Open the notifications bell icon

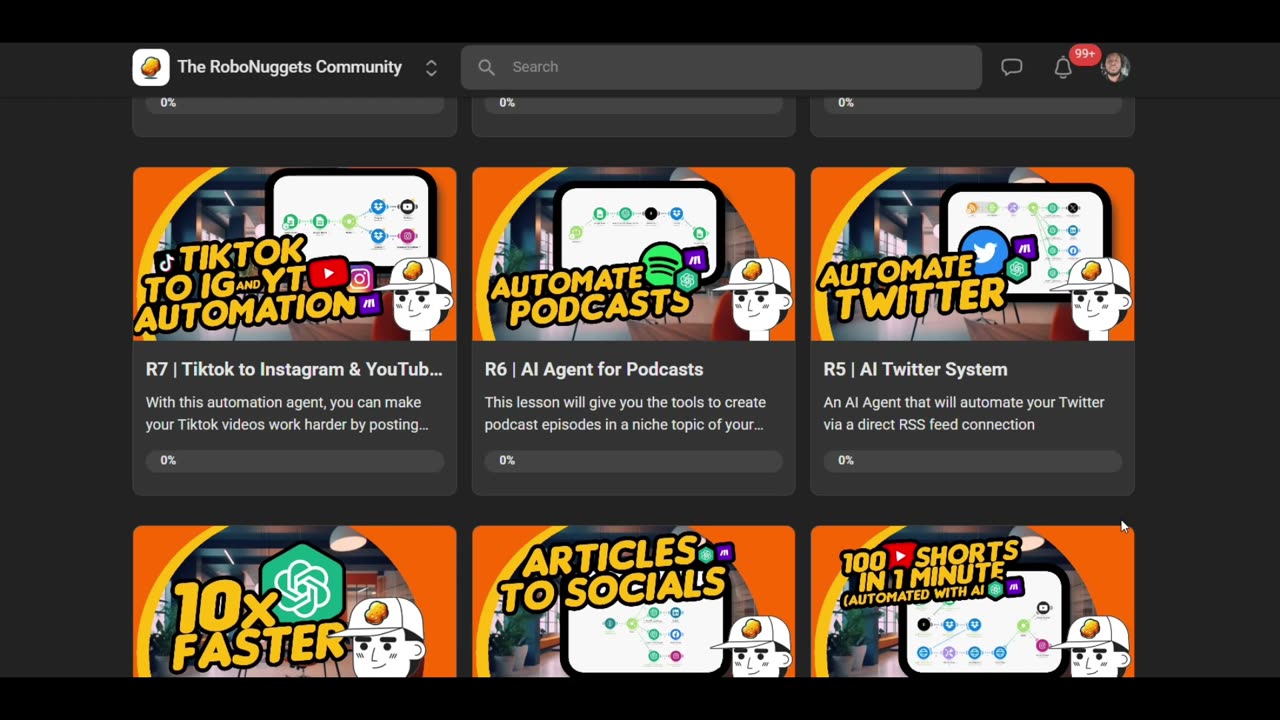pyautogui.click(x=1063, y=68)
